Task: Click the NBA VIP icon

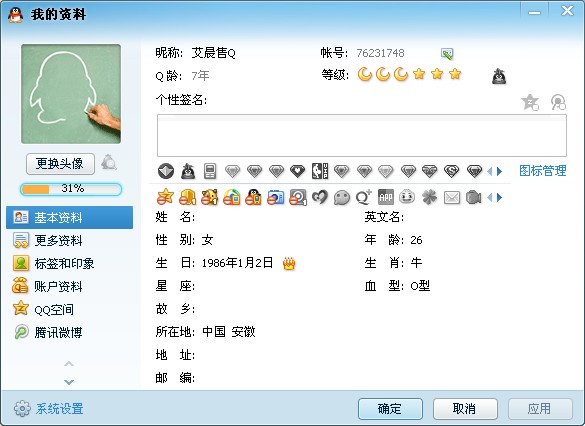Action: 320,171
